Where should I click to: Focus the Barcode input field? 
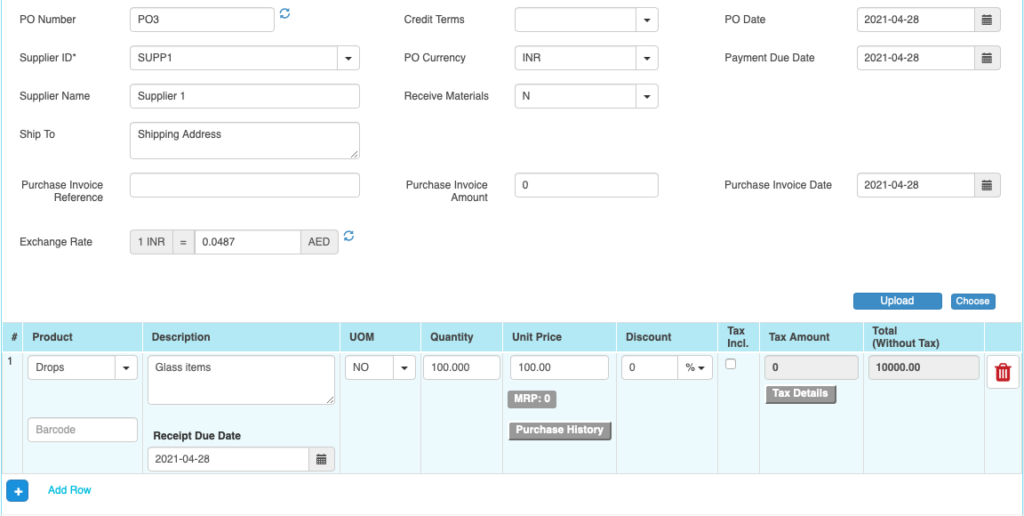[x=83, y=430]
